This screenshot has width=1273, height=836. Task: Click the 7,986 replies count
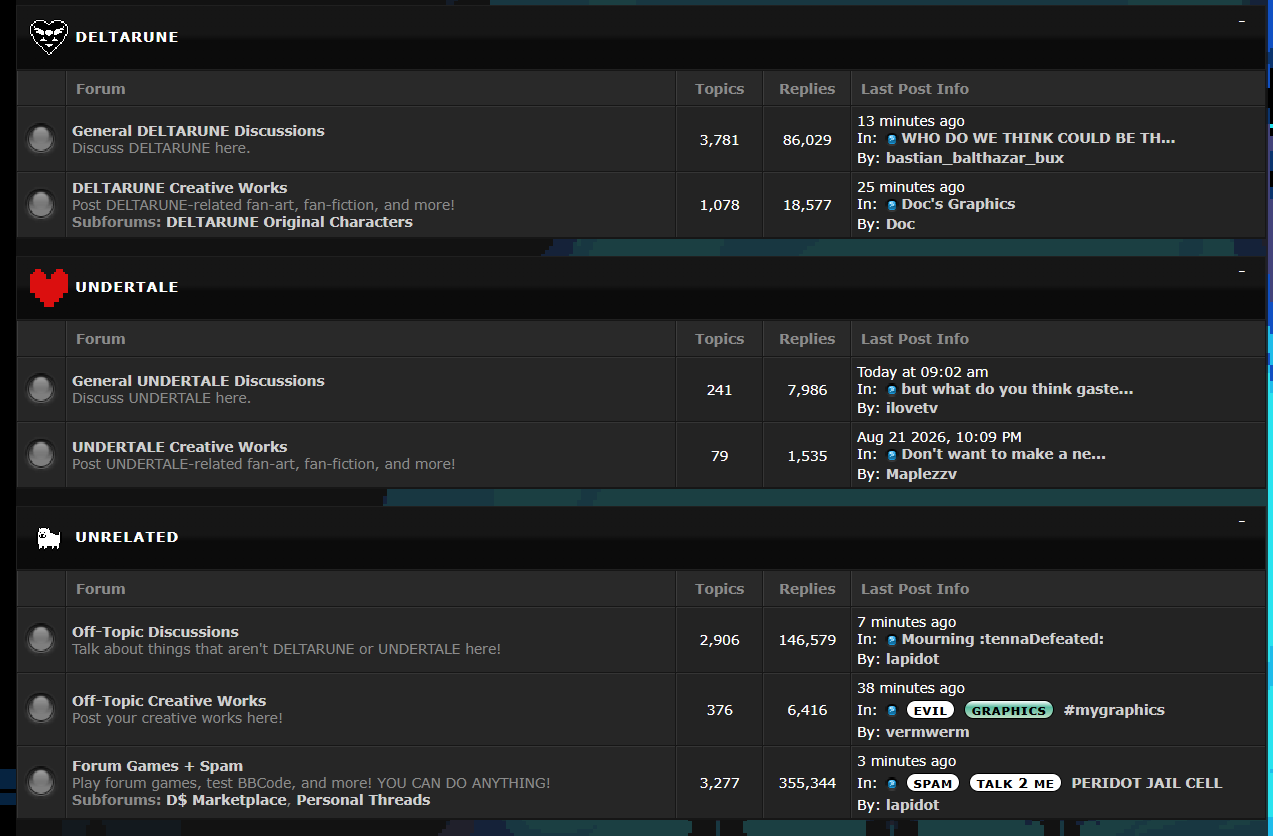tap(807, 390)
